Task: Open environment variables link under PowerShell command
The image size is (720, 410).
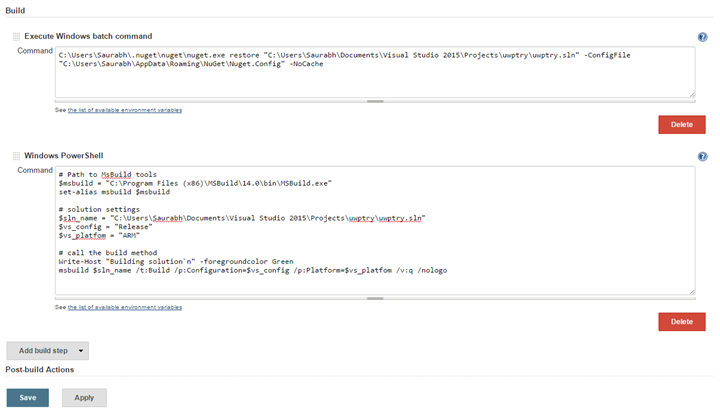Action: point(120,307)
